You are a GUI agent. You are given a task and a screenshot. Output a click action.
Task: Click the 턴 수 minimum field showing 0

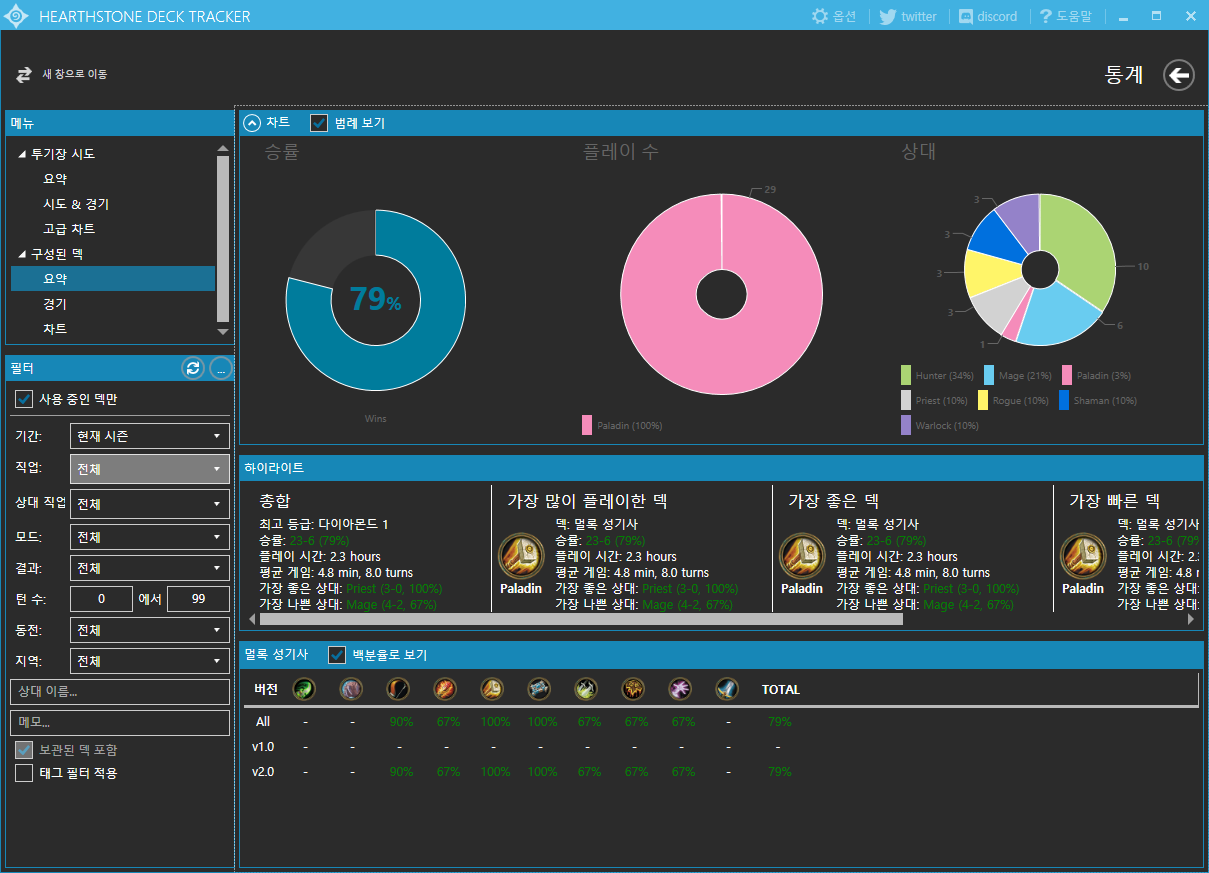[102, 599]
